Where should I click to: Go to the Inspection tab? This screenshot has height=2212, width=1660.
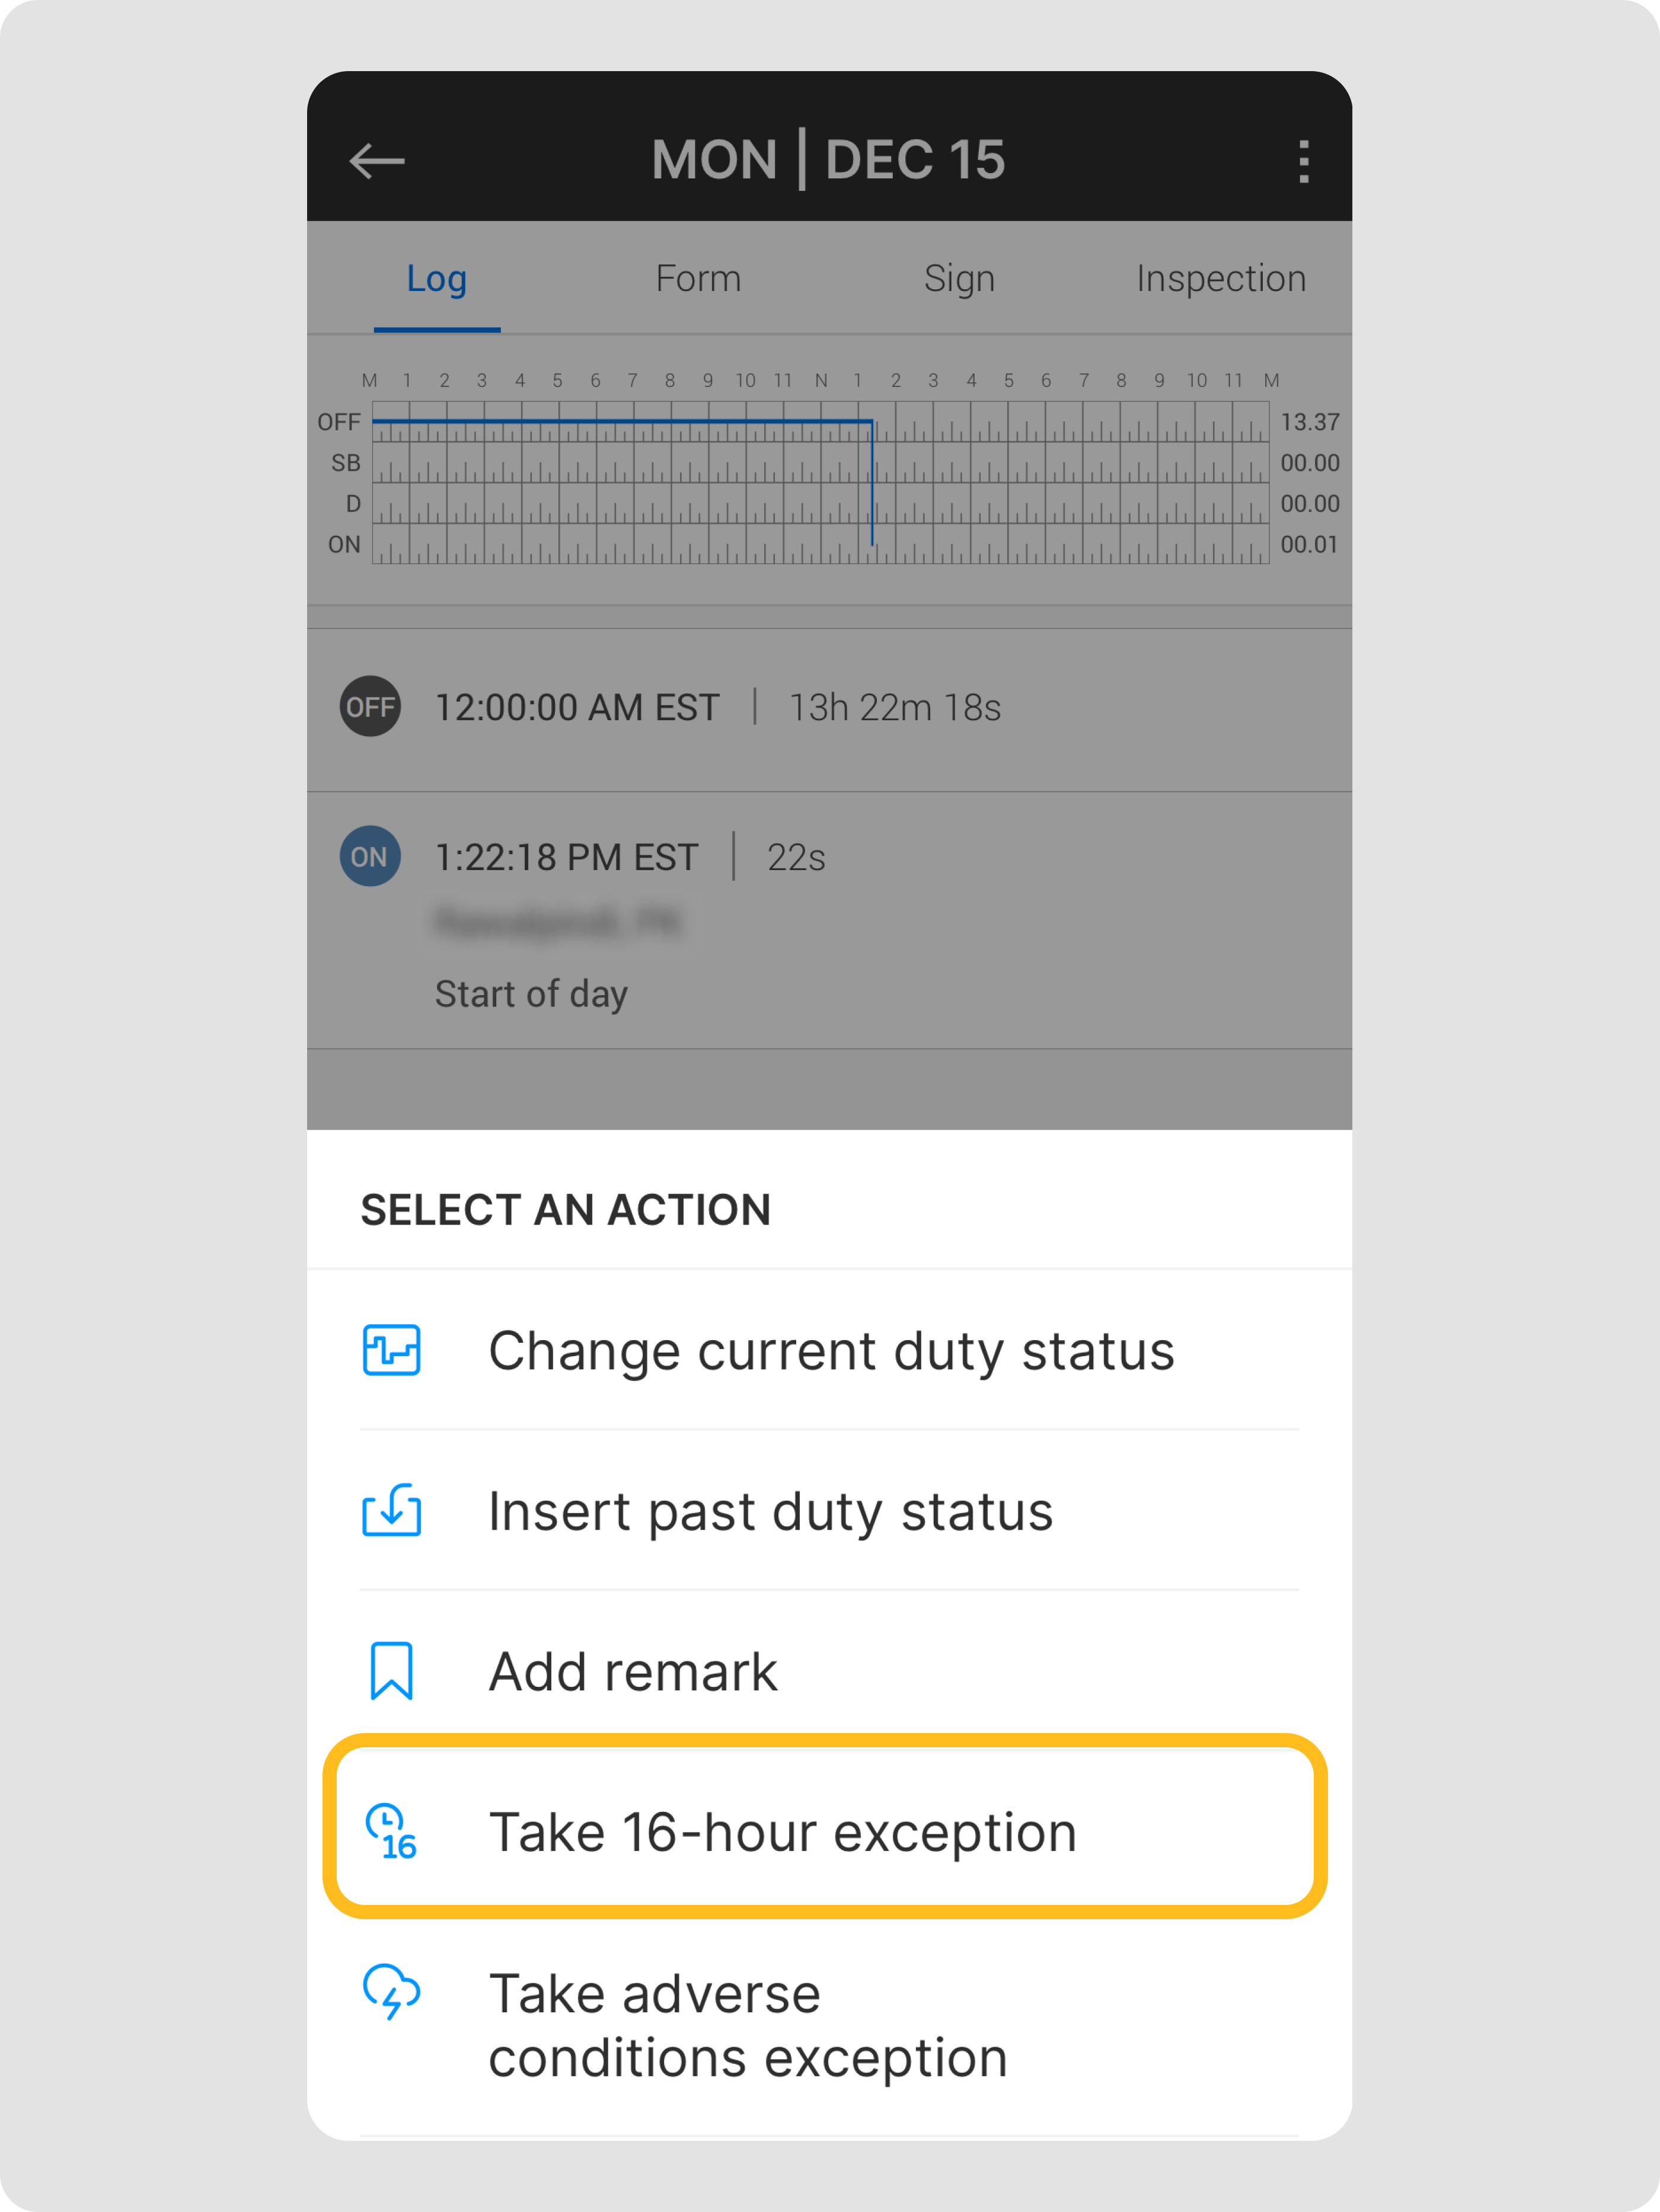coord(1220,279)
